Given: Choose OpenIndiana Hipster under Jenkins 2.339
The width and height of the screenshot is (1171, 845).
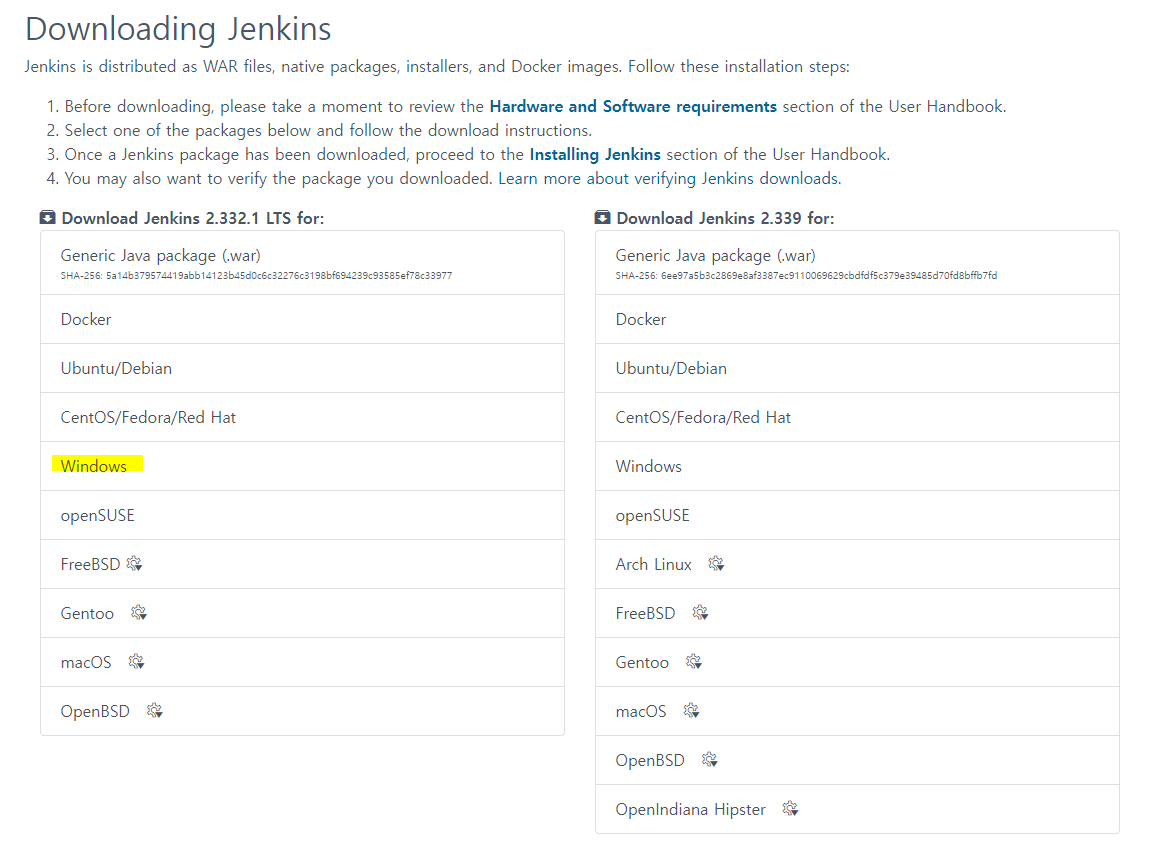Looking at the screenshot, I should [x=857, y=809].
